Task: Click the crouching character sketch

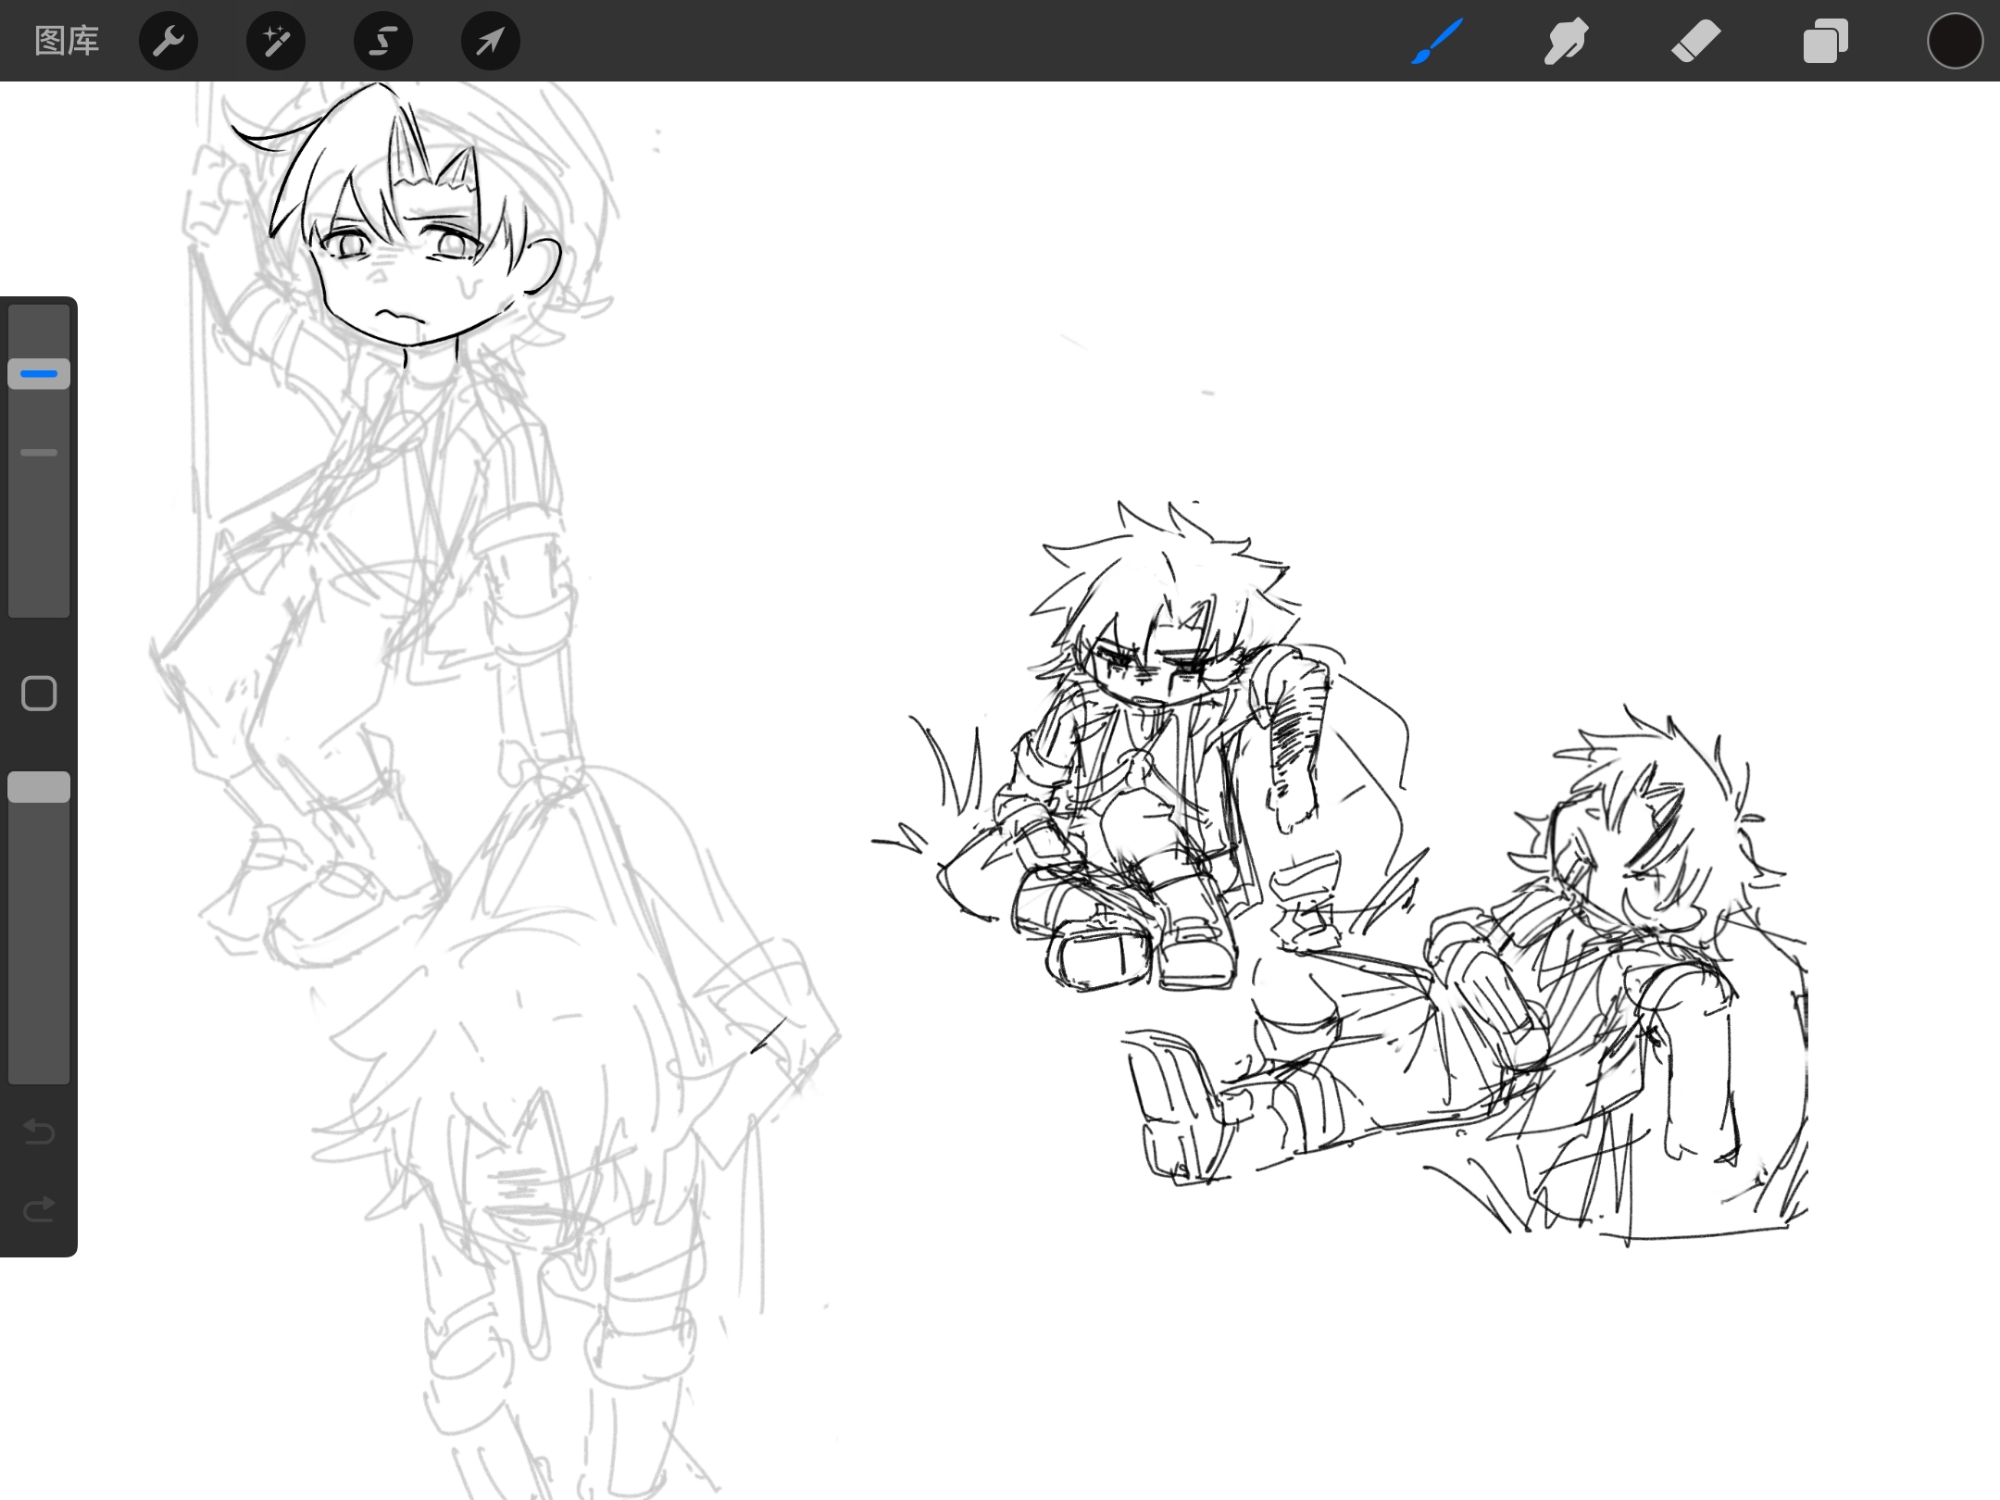Action: point(1150,760)
